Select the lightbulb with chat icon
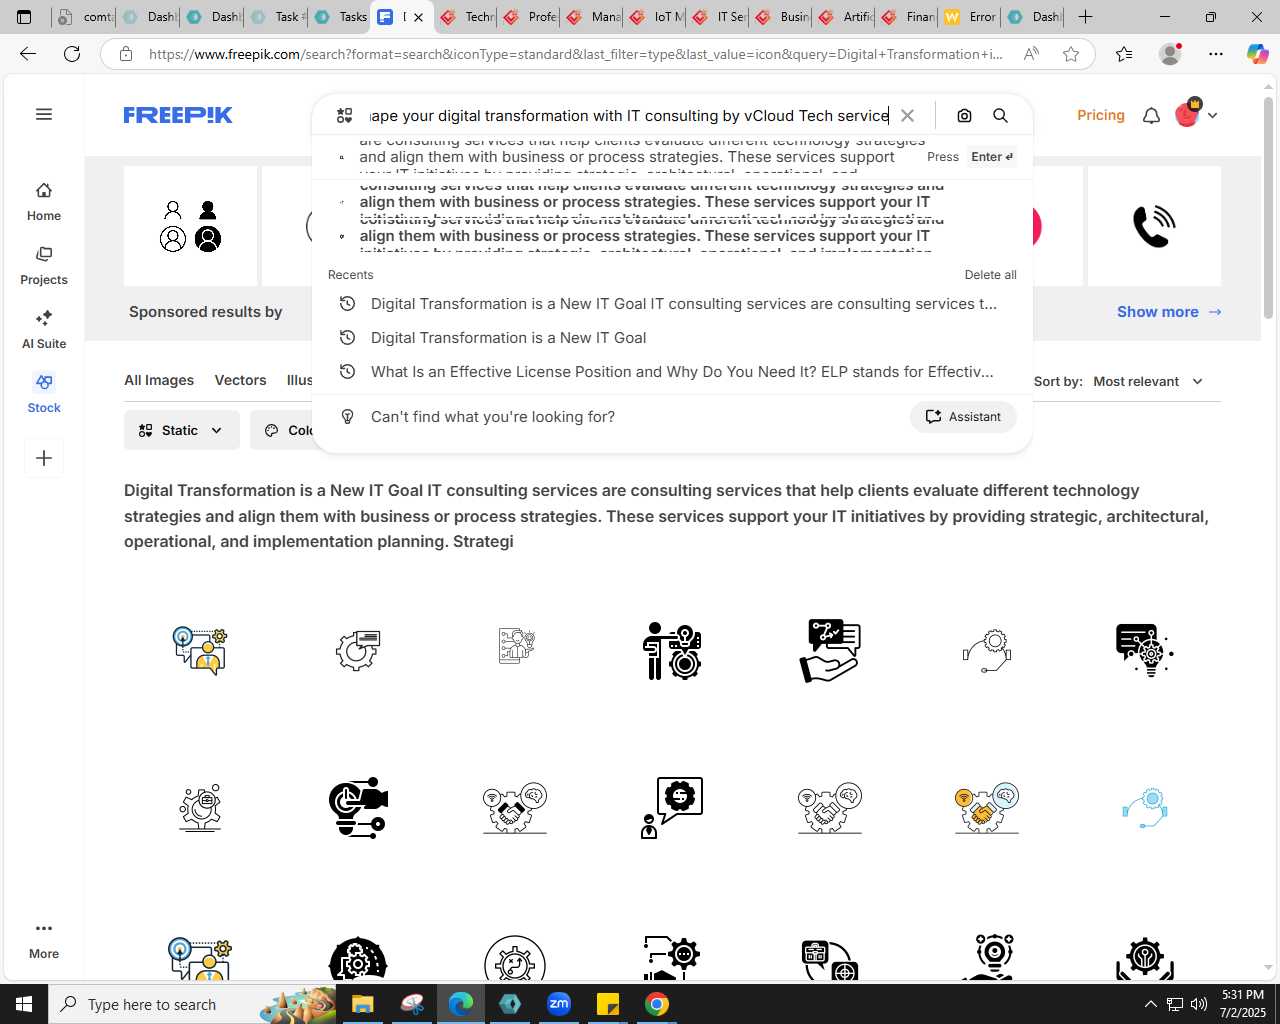Image resolution: width=1280 pixels, height=1024 pixels. point(1145,650)
